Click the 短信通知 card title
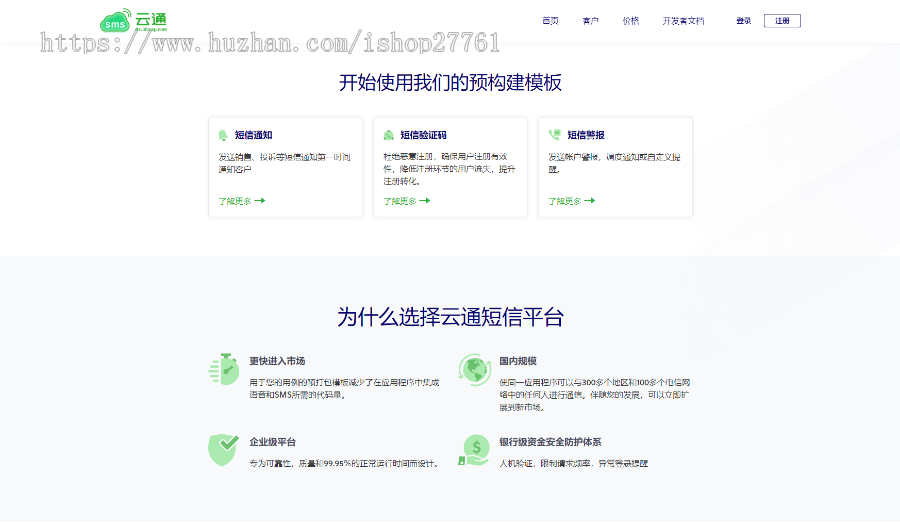The width and height of the screenshot is (900, 523). tap(254, 135)
